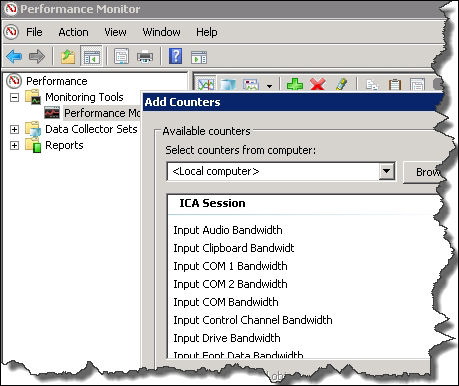Click the Browse button
The height and width of the screenshot is (386, 459).
424,172
